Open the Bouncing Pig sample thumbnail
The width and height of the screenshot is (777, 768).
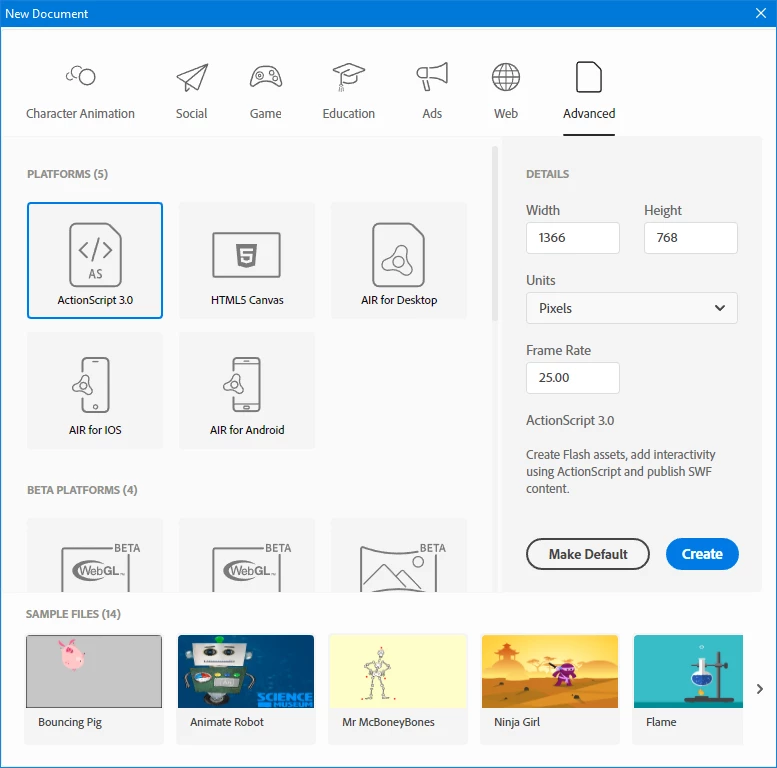94,671
